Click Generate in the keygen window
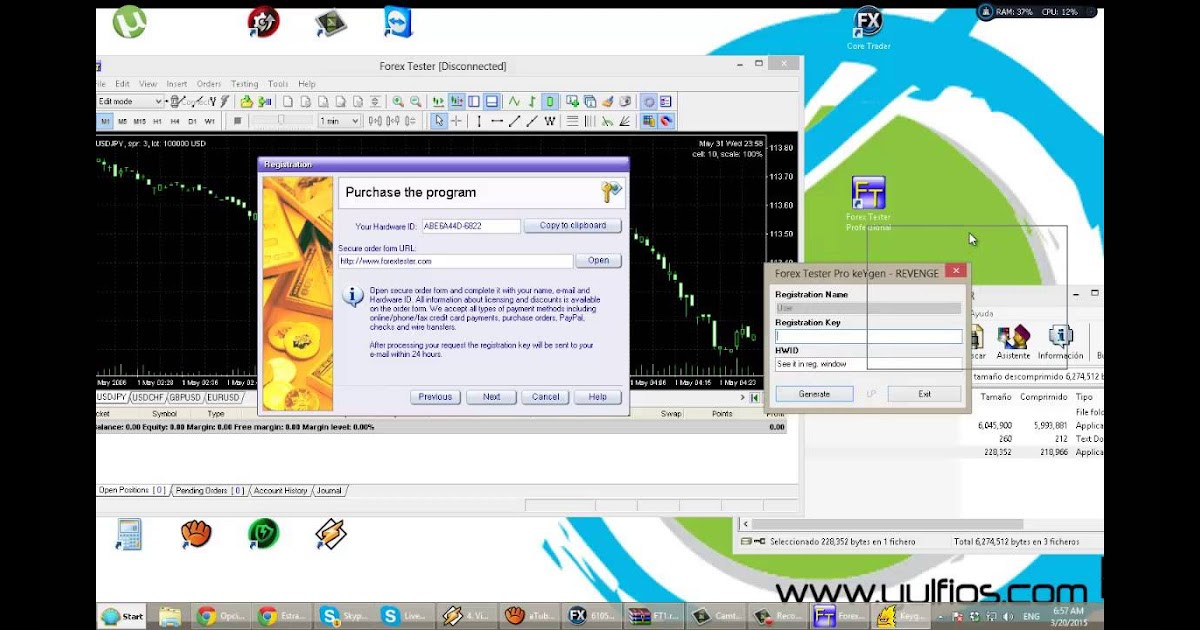The image size is (1200, 630). (x=814, y=394)
